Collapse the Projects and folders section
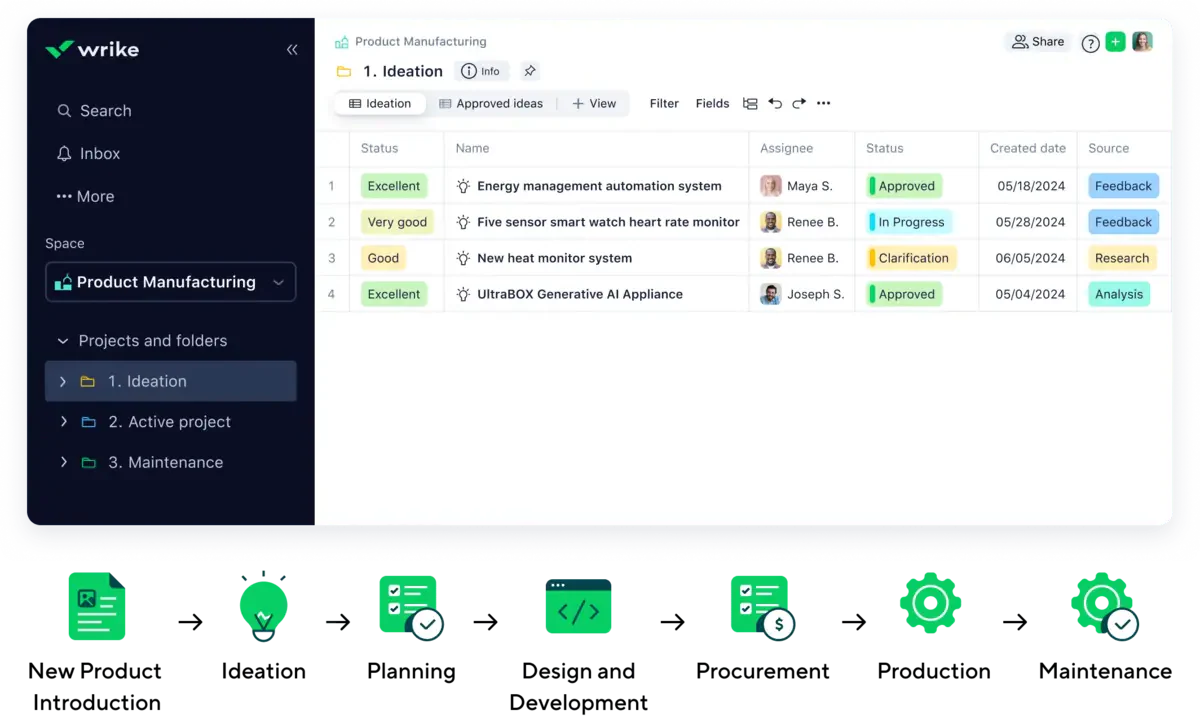1200x719 pixels. coord(63,341)
